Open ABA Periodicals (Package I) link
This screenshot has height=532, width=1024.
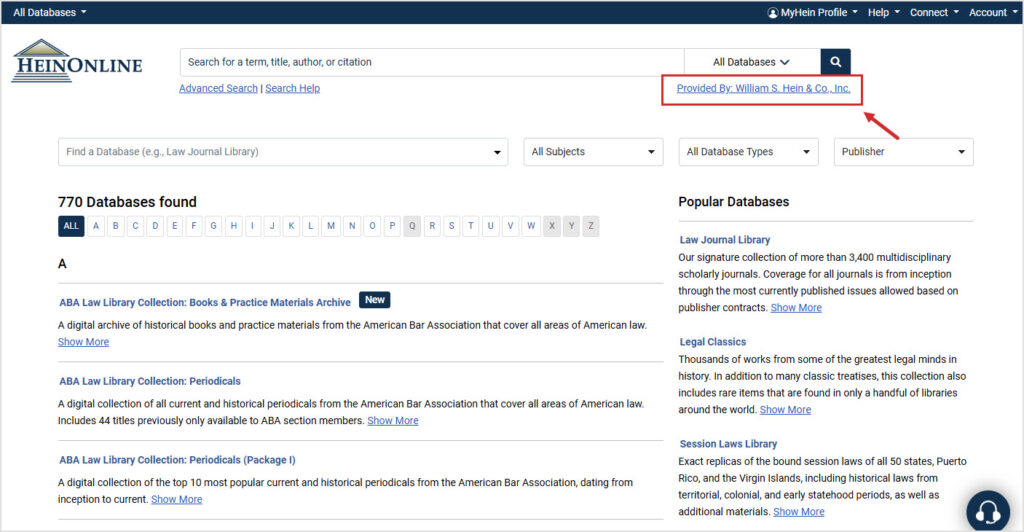point(178,460)
